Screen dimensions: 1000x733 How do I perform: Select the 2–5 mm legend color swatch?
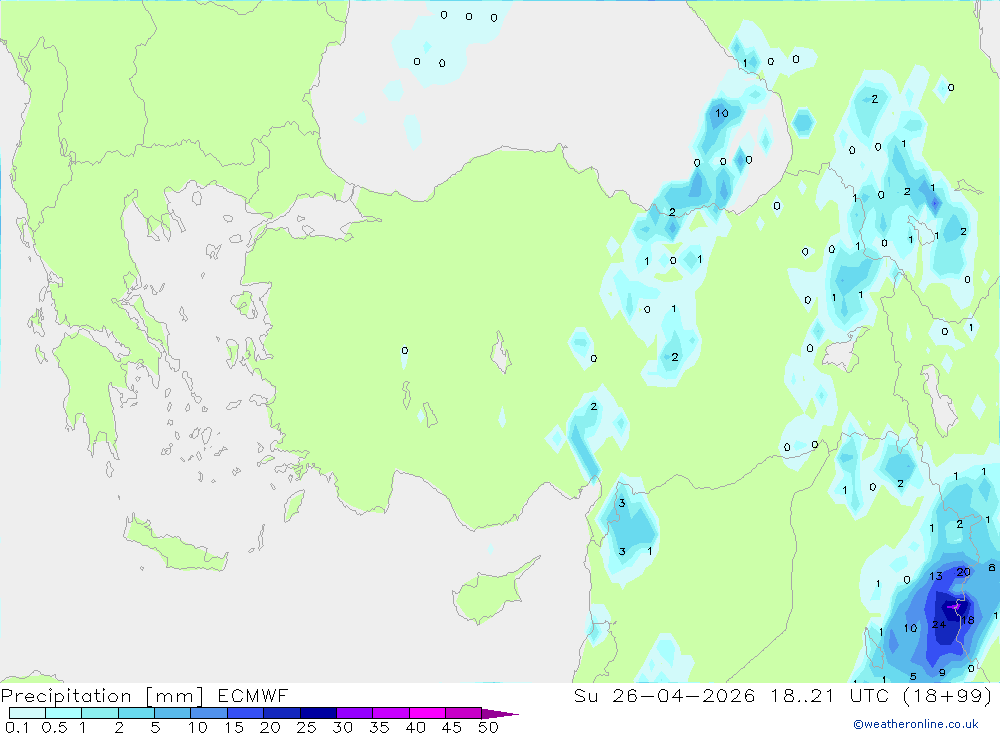click(136, 713)
